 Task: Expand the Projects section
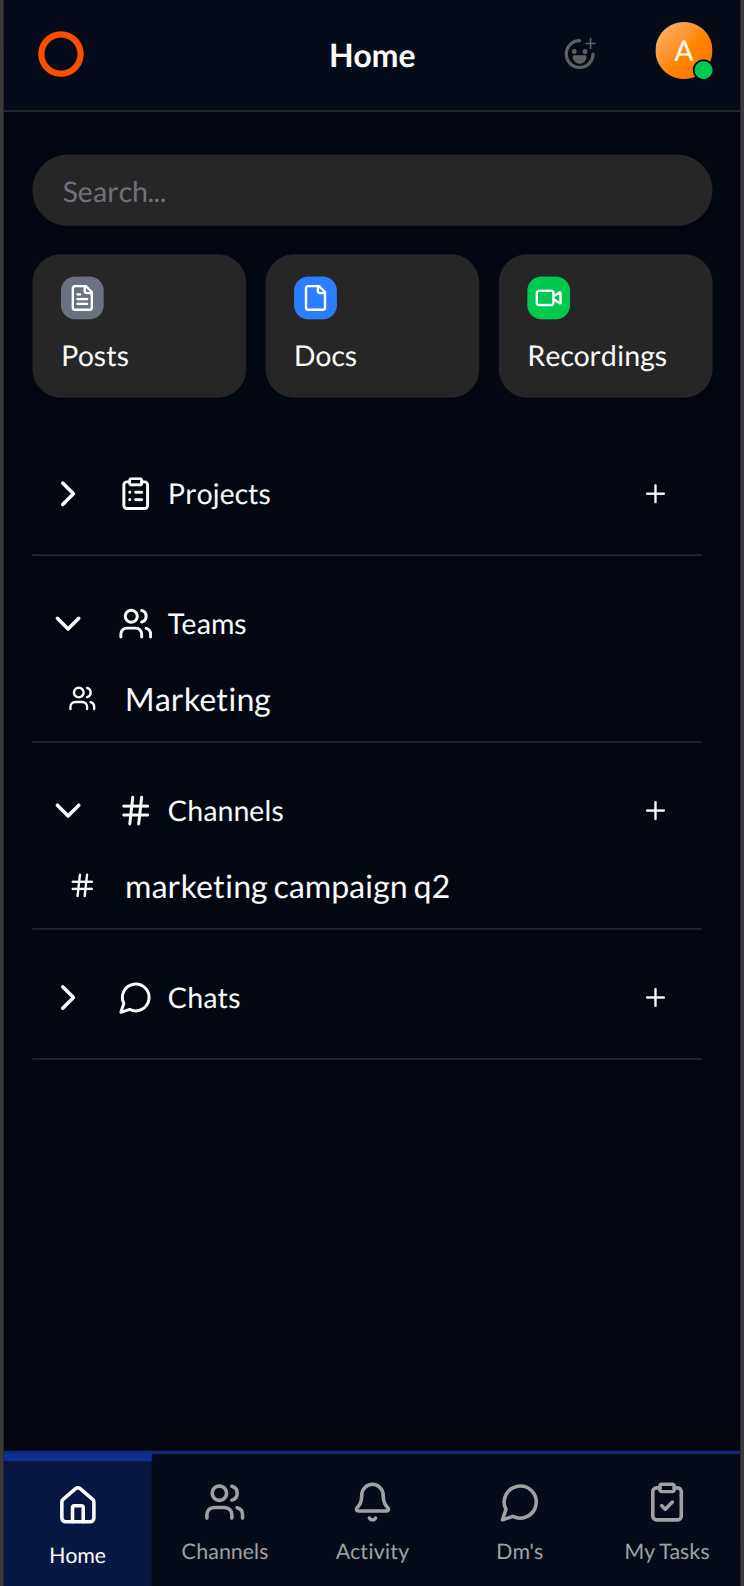pos(68,493)
